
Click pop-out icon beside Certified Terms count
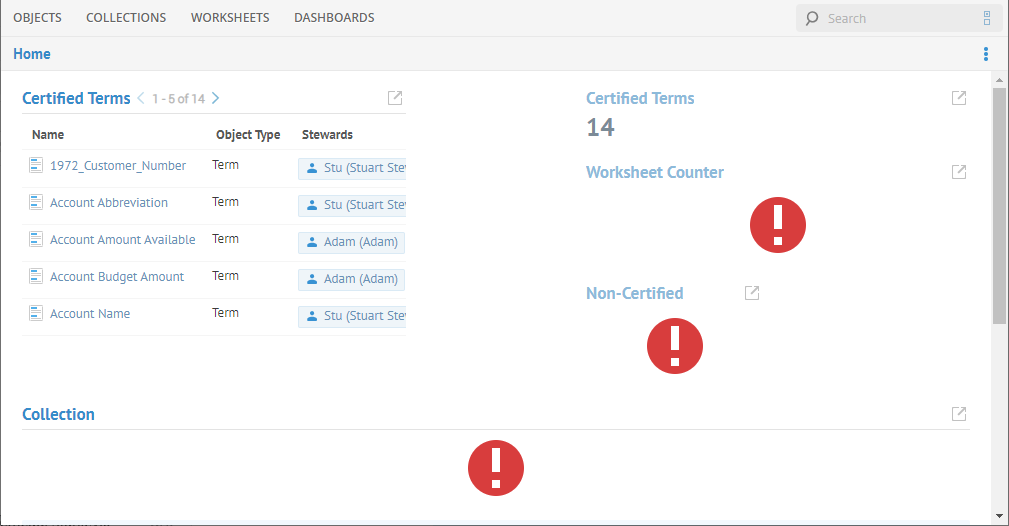(958, 98)
